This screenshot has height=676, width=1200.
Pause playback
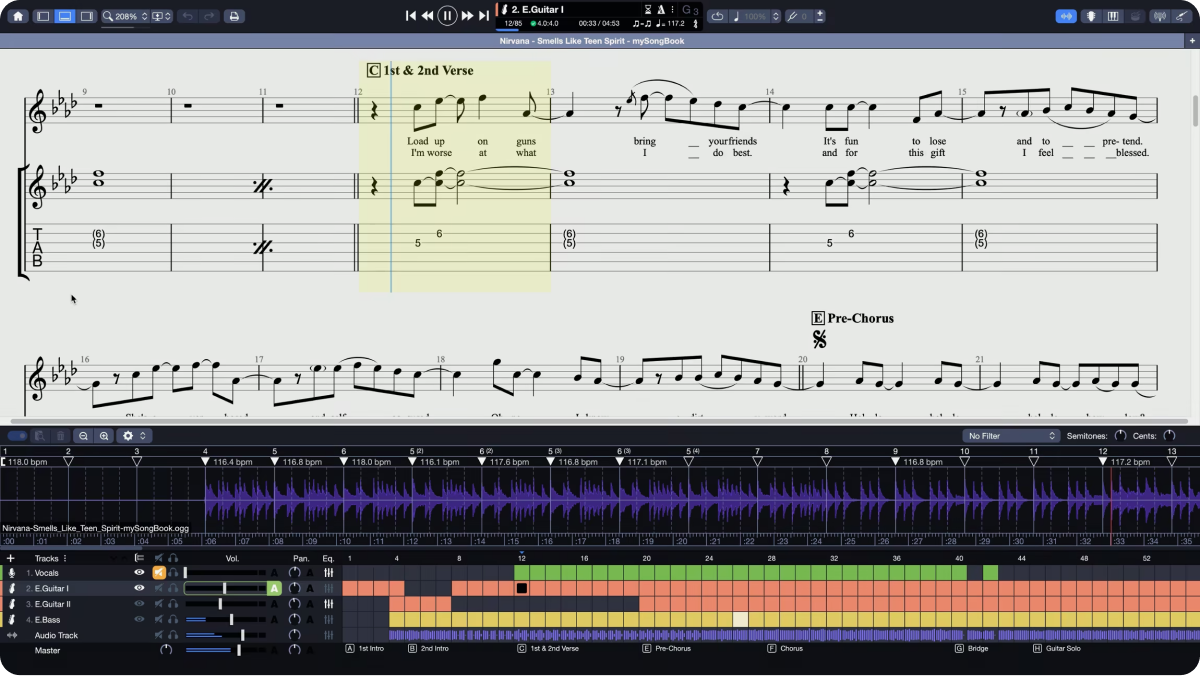click(x=447, y=16)
